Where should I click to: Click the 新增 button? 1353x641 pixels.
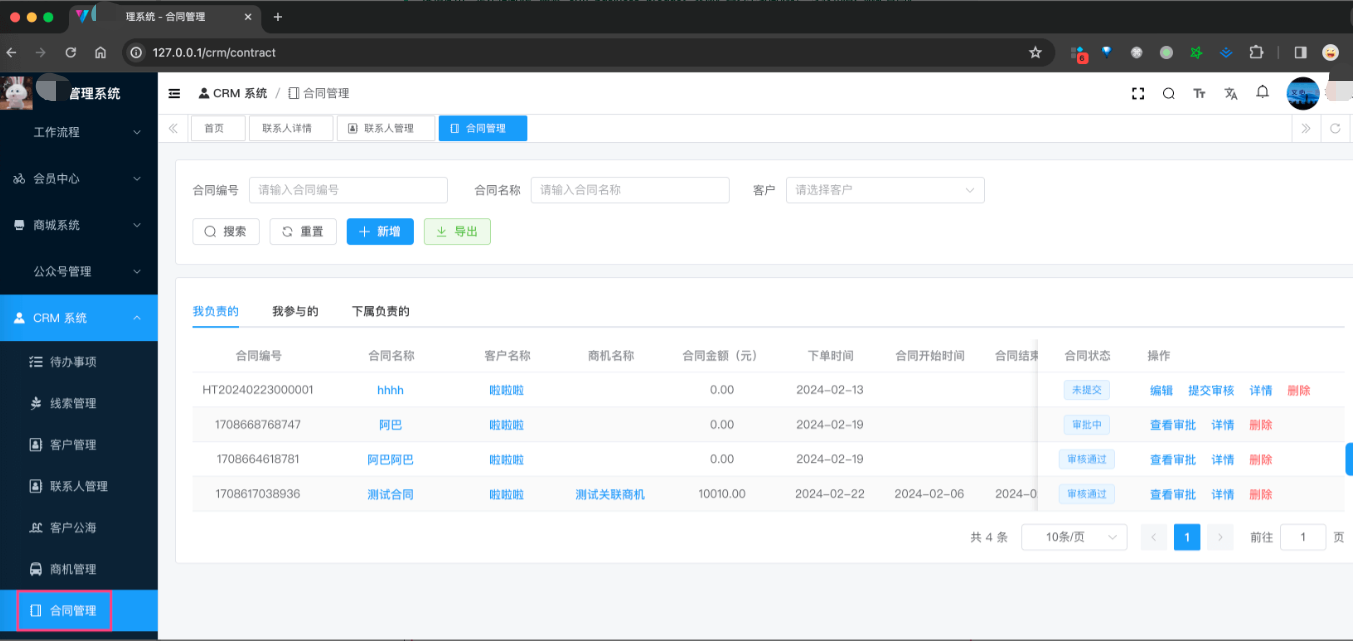coord(380,231)
